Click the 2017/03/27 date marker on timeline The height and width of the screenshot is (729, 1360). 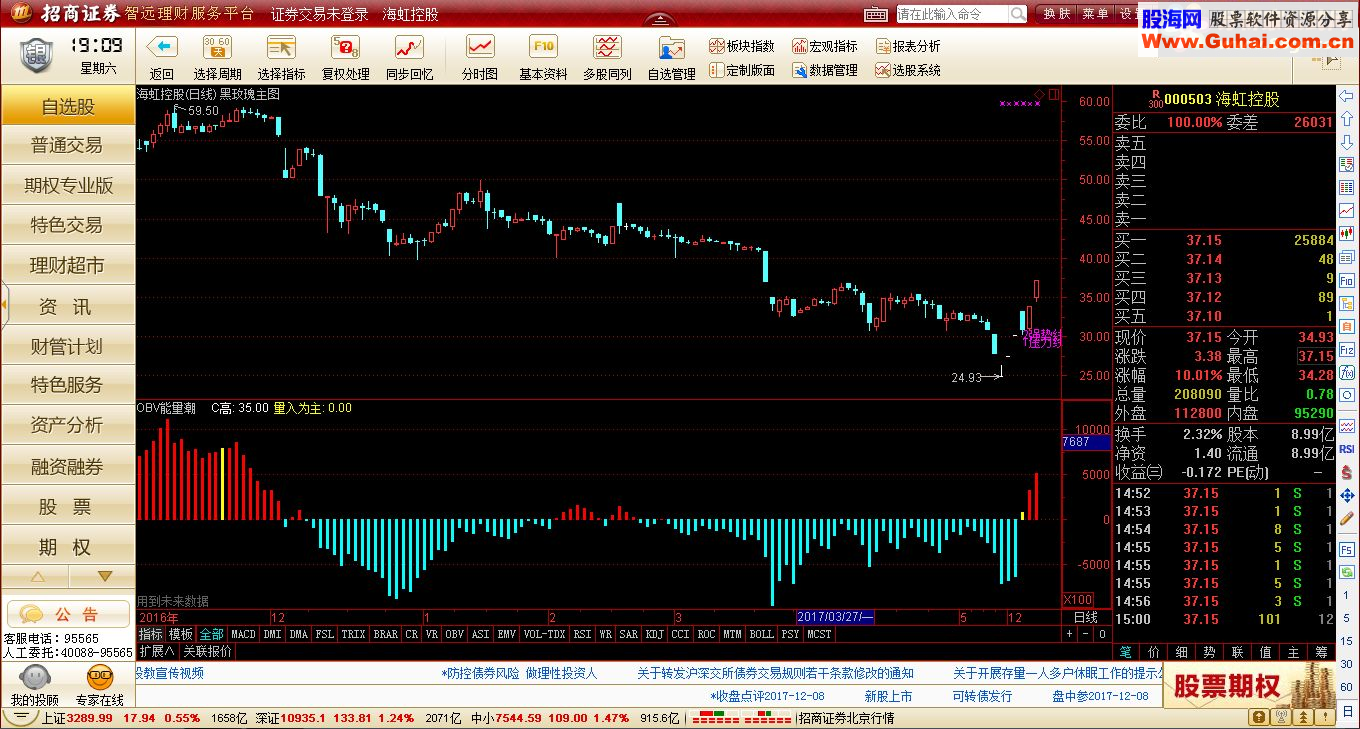pos(836,617)
